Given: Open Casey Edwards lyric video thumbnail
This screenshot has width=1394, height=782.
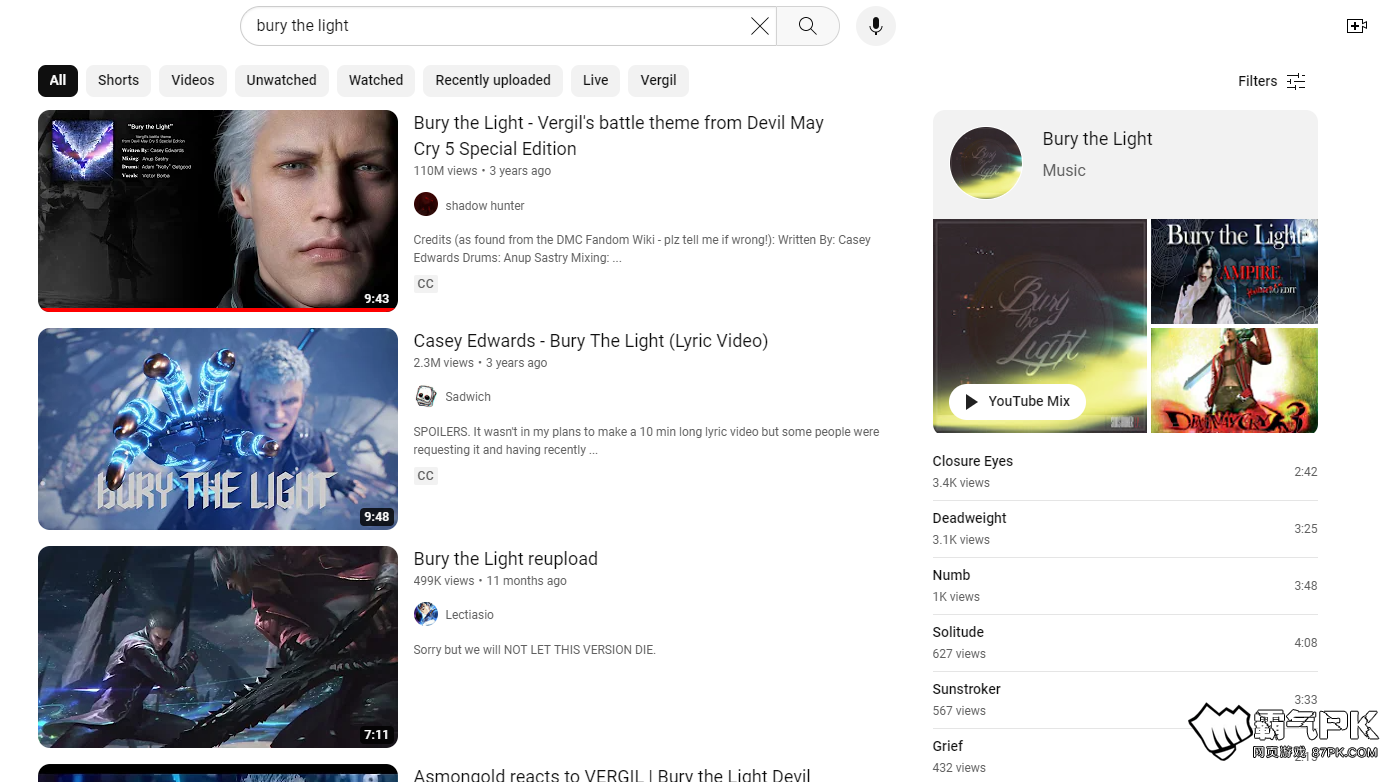Looking at the screenshot, I should pos(218,429).
